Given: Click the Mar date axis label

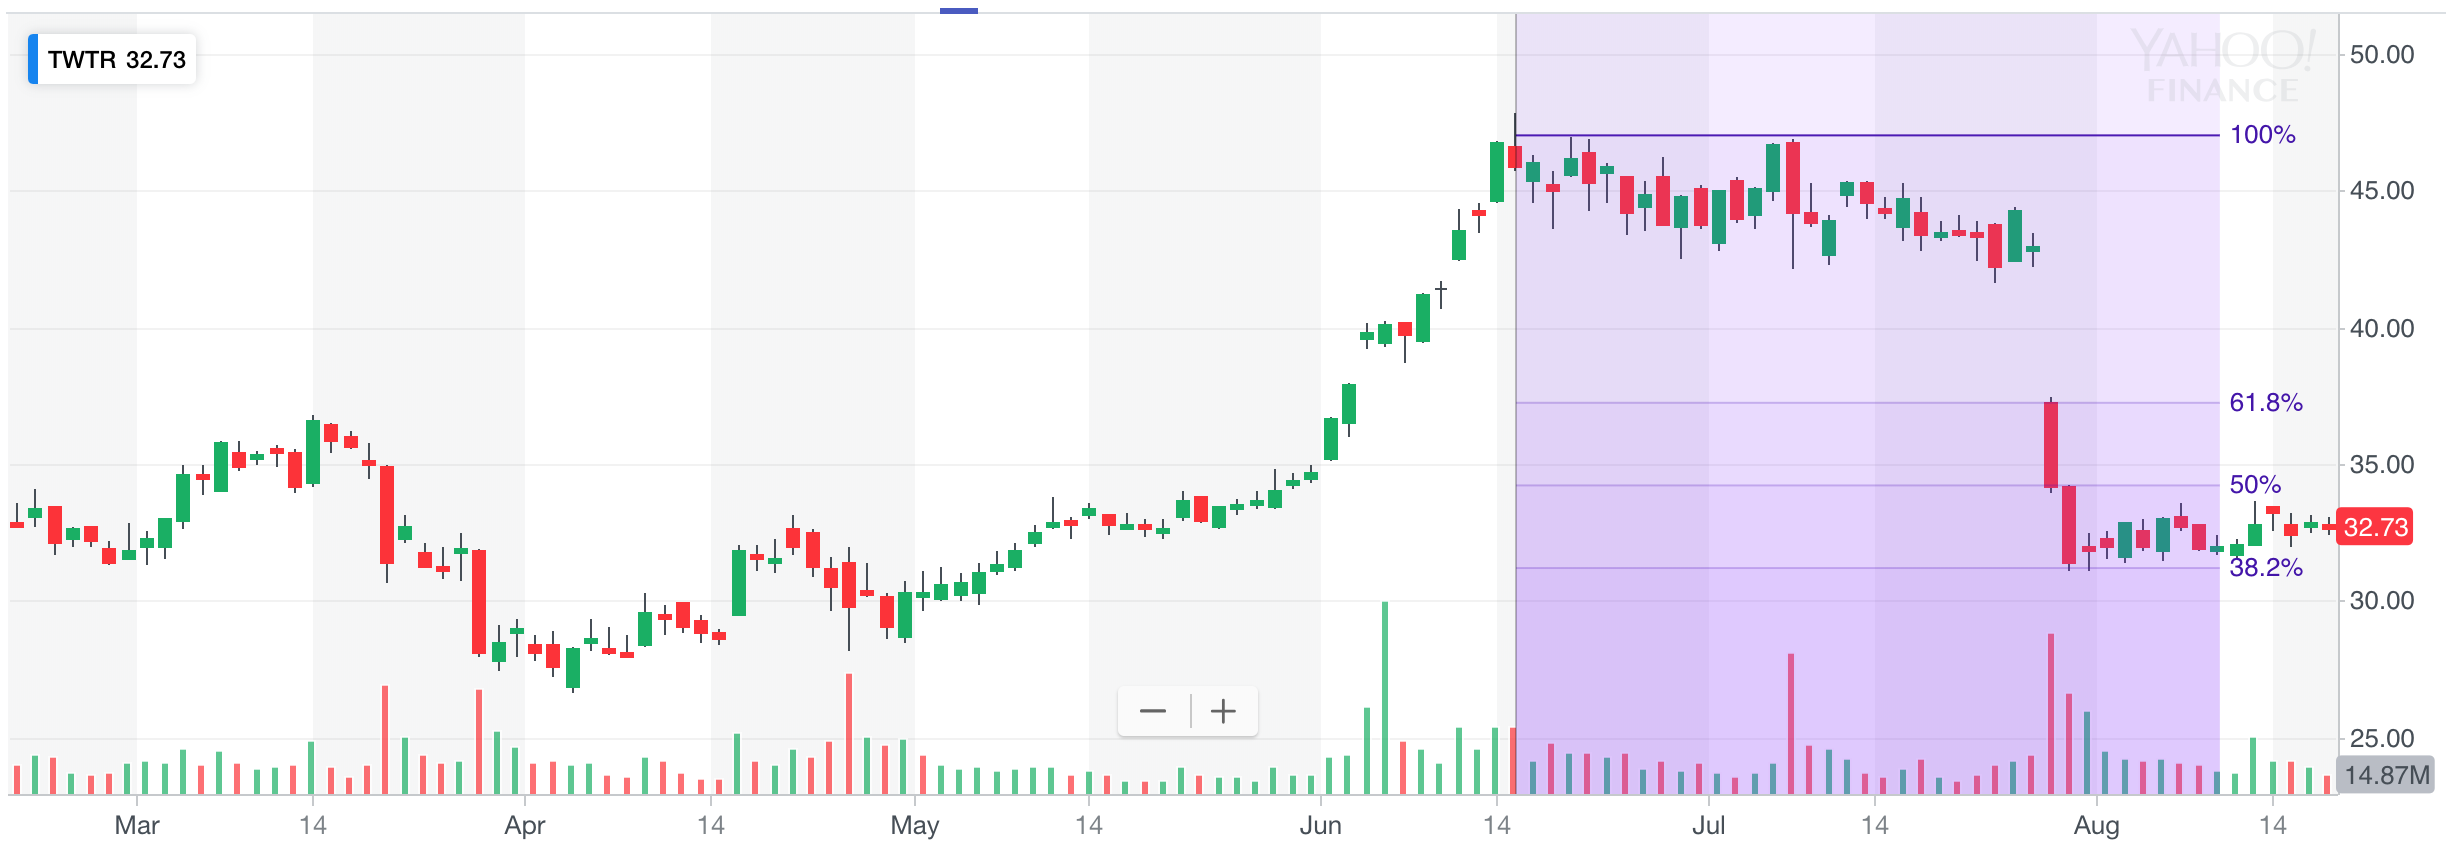Looking at the screenshot, I should [x=137, y=826].
